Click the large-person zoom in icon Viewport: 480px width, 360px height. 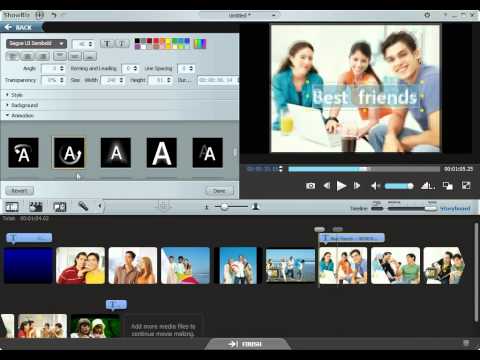point(256,207)
